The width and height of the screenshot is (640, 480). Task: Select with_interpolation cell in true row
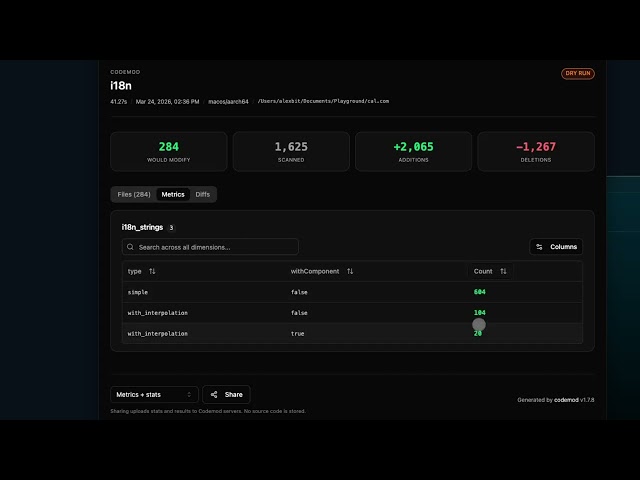[158, 334]
